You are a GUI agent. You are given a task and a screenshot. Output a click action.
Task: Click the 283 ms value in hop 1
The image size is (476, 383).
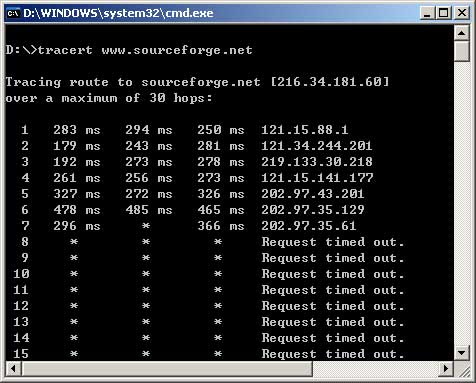[x=77, y=130]
